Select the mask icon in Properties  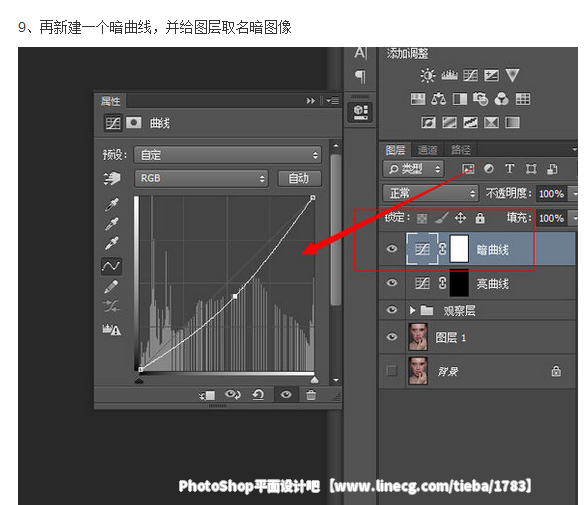[133, 122]
